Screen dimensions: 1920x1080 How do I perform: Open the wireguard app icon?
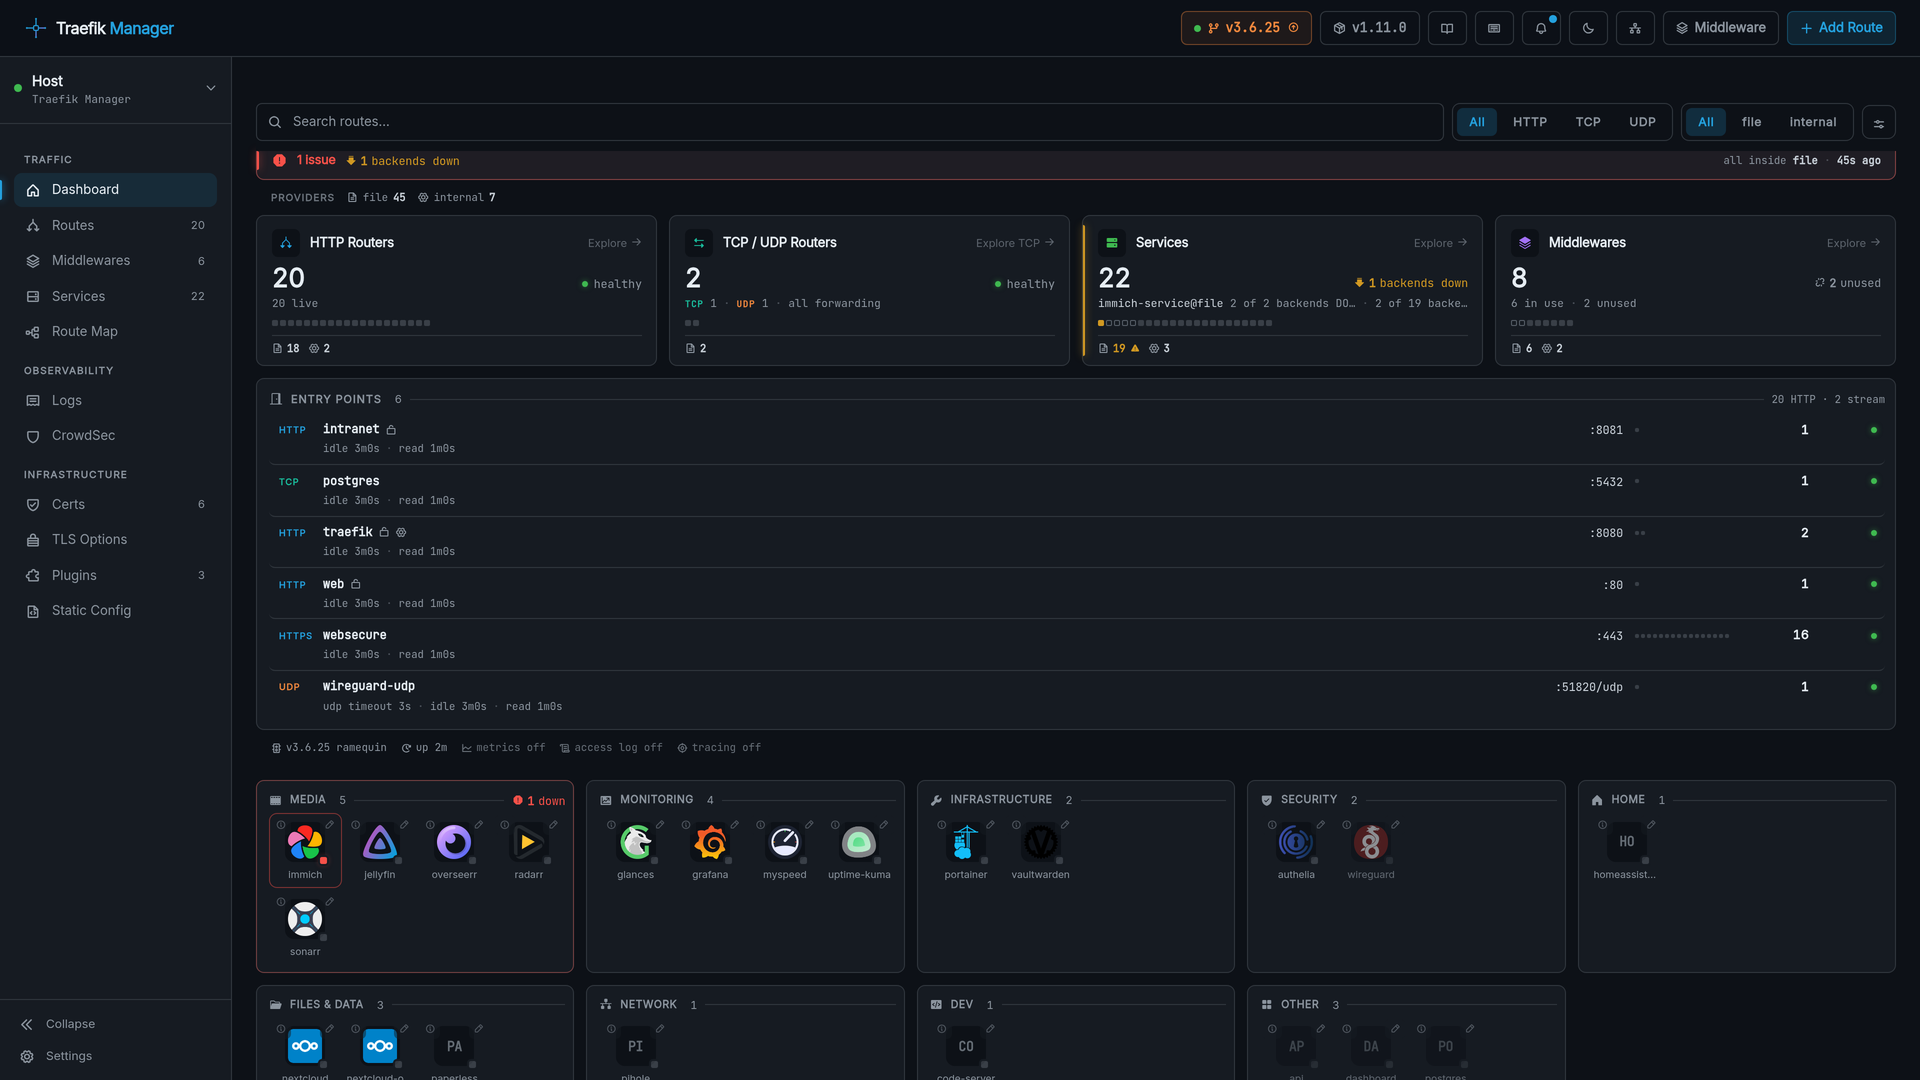pyautogui.click(x=1371, y=843)
